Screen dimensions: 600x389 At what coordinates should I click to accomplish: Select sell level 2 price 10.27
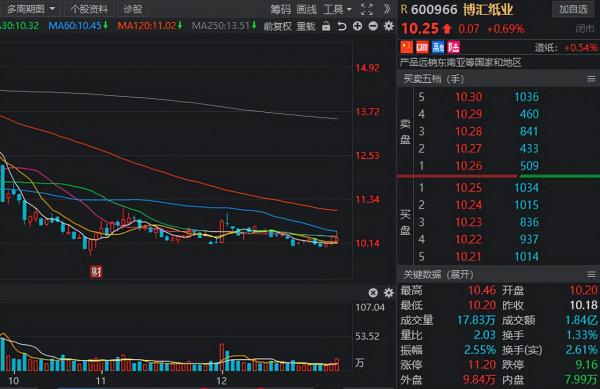(469, 148)
